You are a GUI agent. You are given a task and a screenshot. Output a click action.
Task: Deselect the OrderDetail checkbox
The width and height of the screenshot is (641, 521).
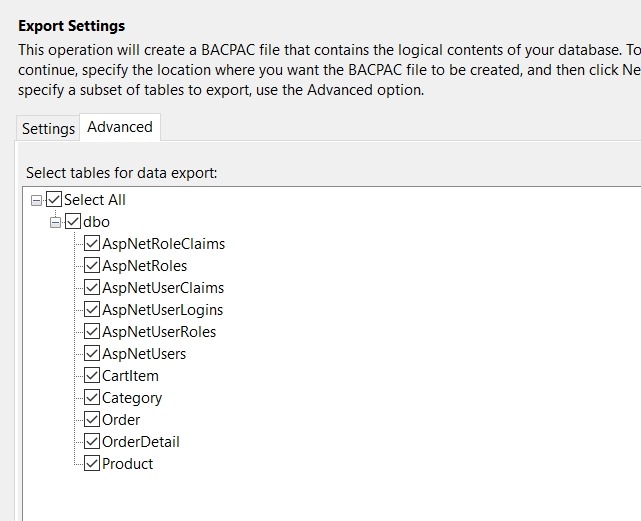tap(92, 442)
